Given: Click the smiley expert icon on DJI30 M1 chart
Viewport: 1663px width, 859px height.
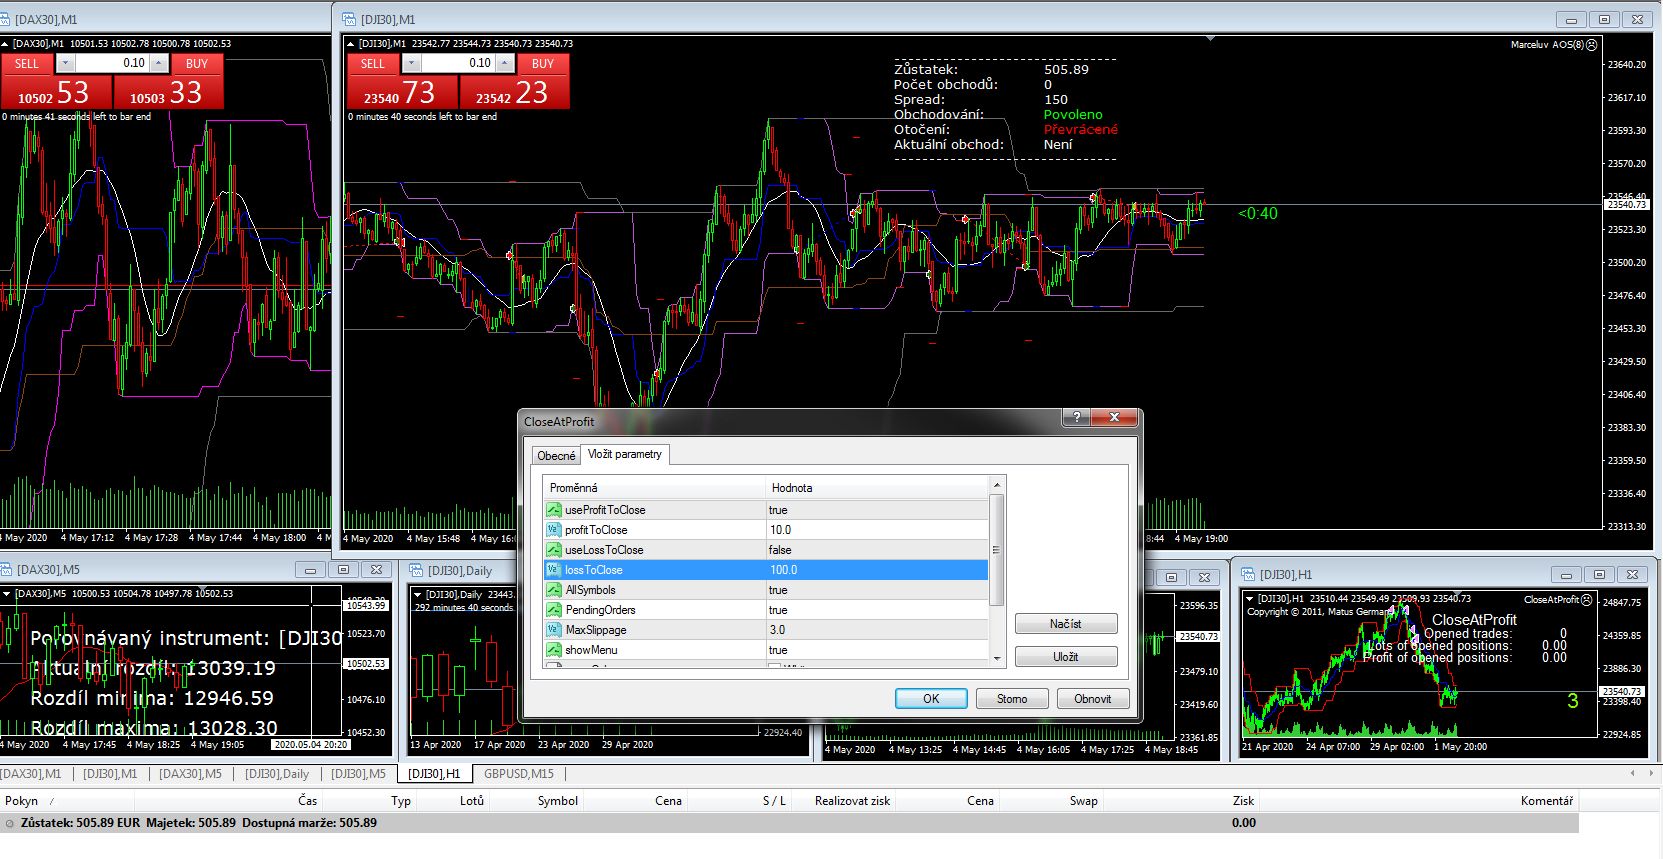Looking at the screenshot, I should (x=1592, y=44).
